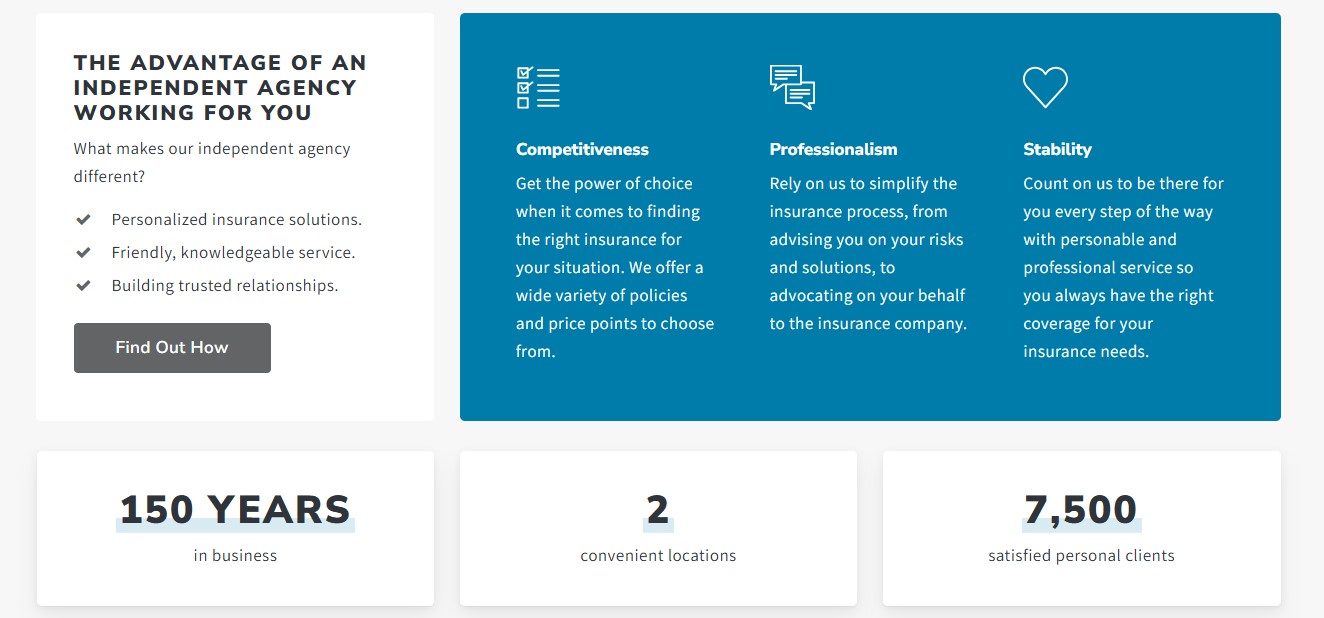Click the chat bubbles icon above Professionalism
The width and height of the screenshot is (1324, 618).
pyautogui.click(x=792, y=87)
